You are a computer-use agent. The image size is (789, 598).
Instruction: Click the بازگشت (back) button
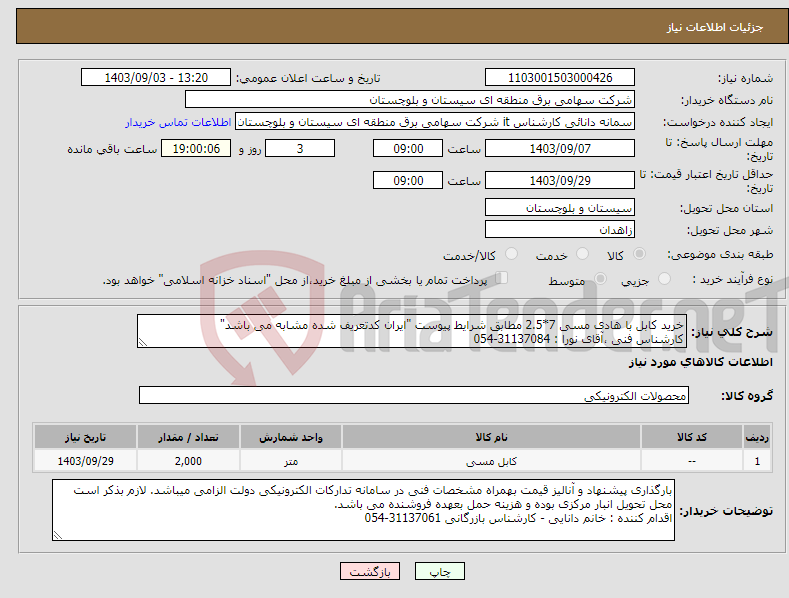click(370, 571)
